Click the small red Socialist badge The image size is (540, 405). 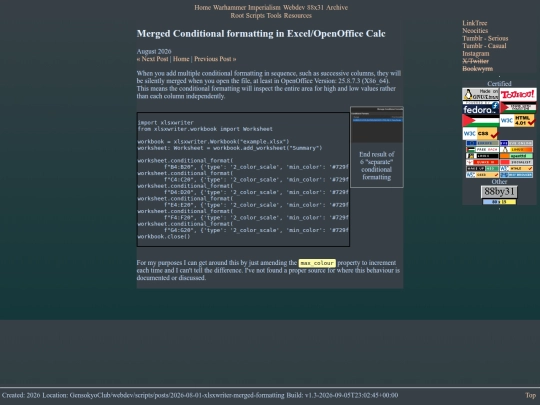coord(516,162)
